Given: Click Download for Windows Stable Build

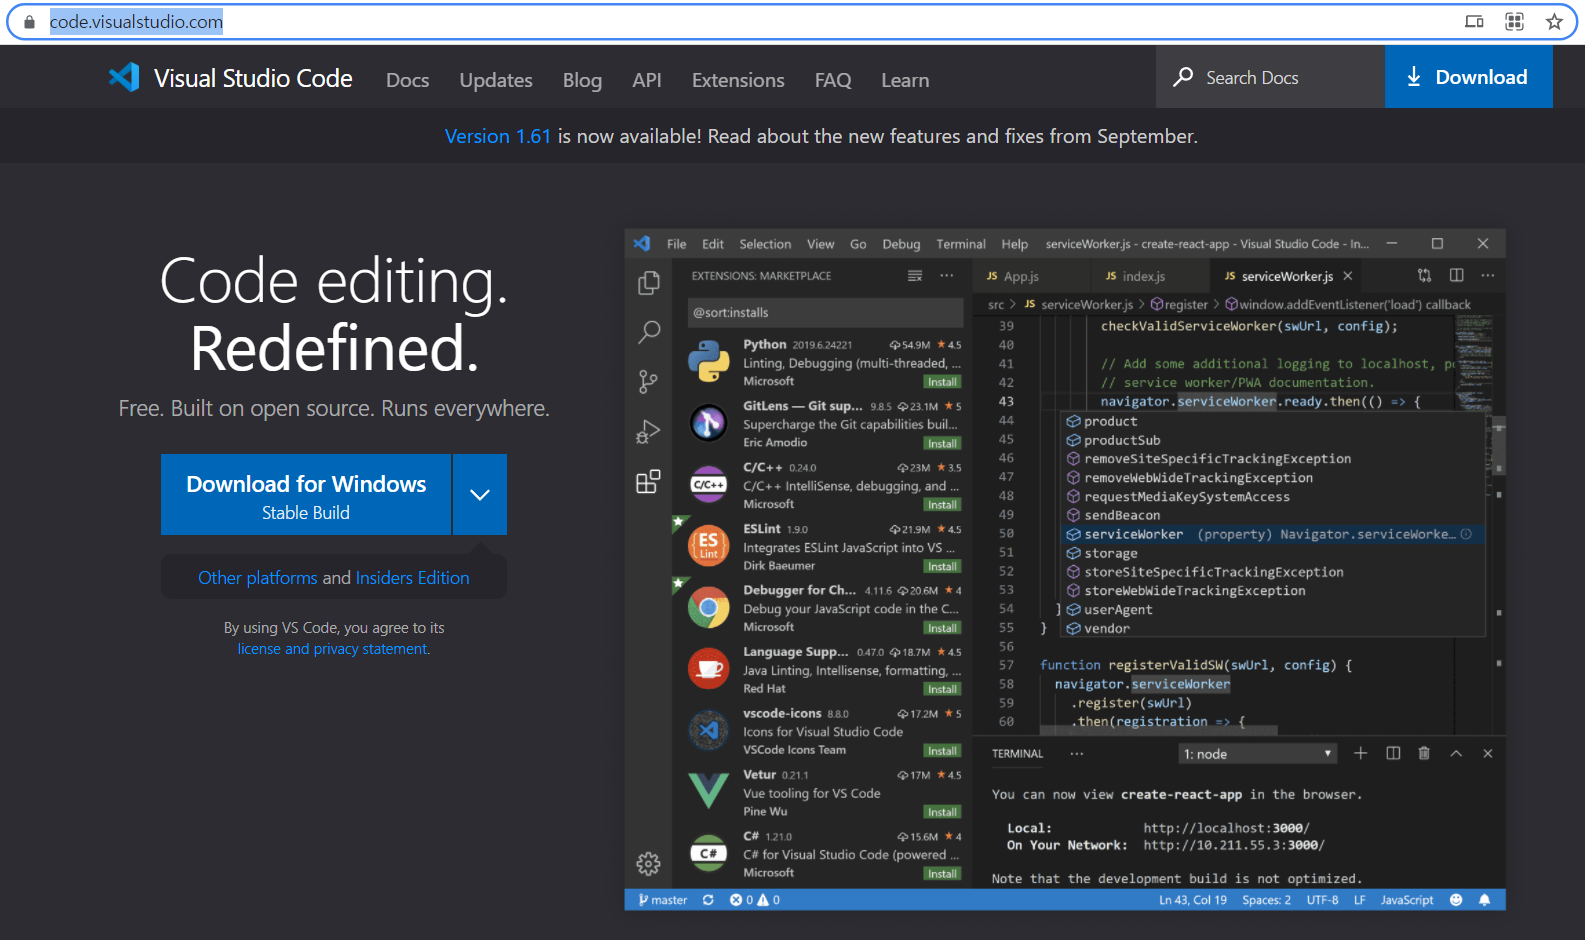Looking at the screenshot, I should [306, 495].
